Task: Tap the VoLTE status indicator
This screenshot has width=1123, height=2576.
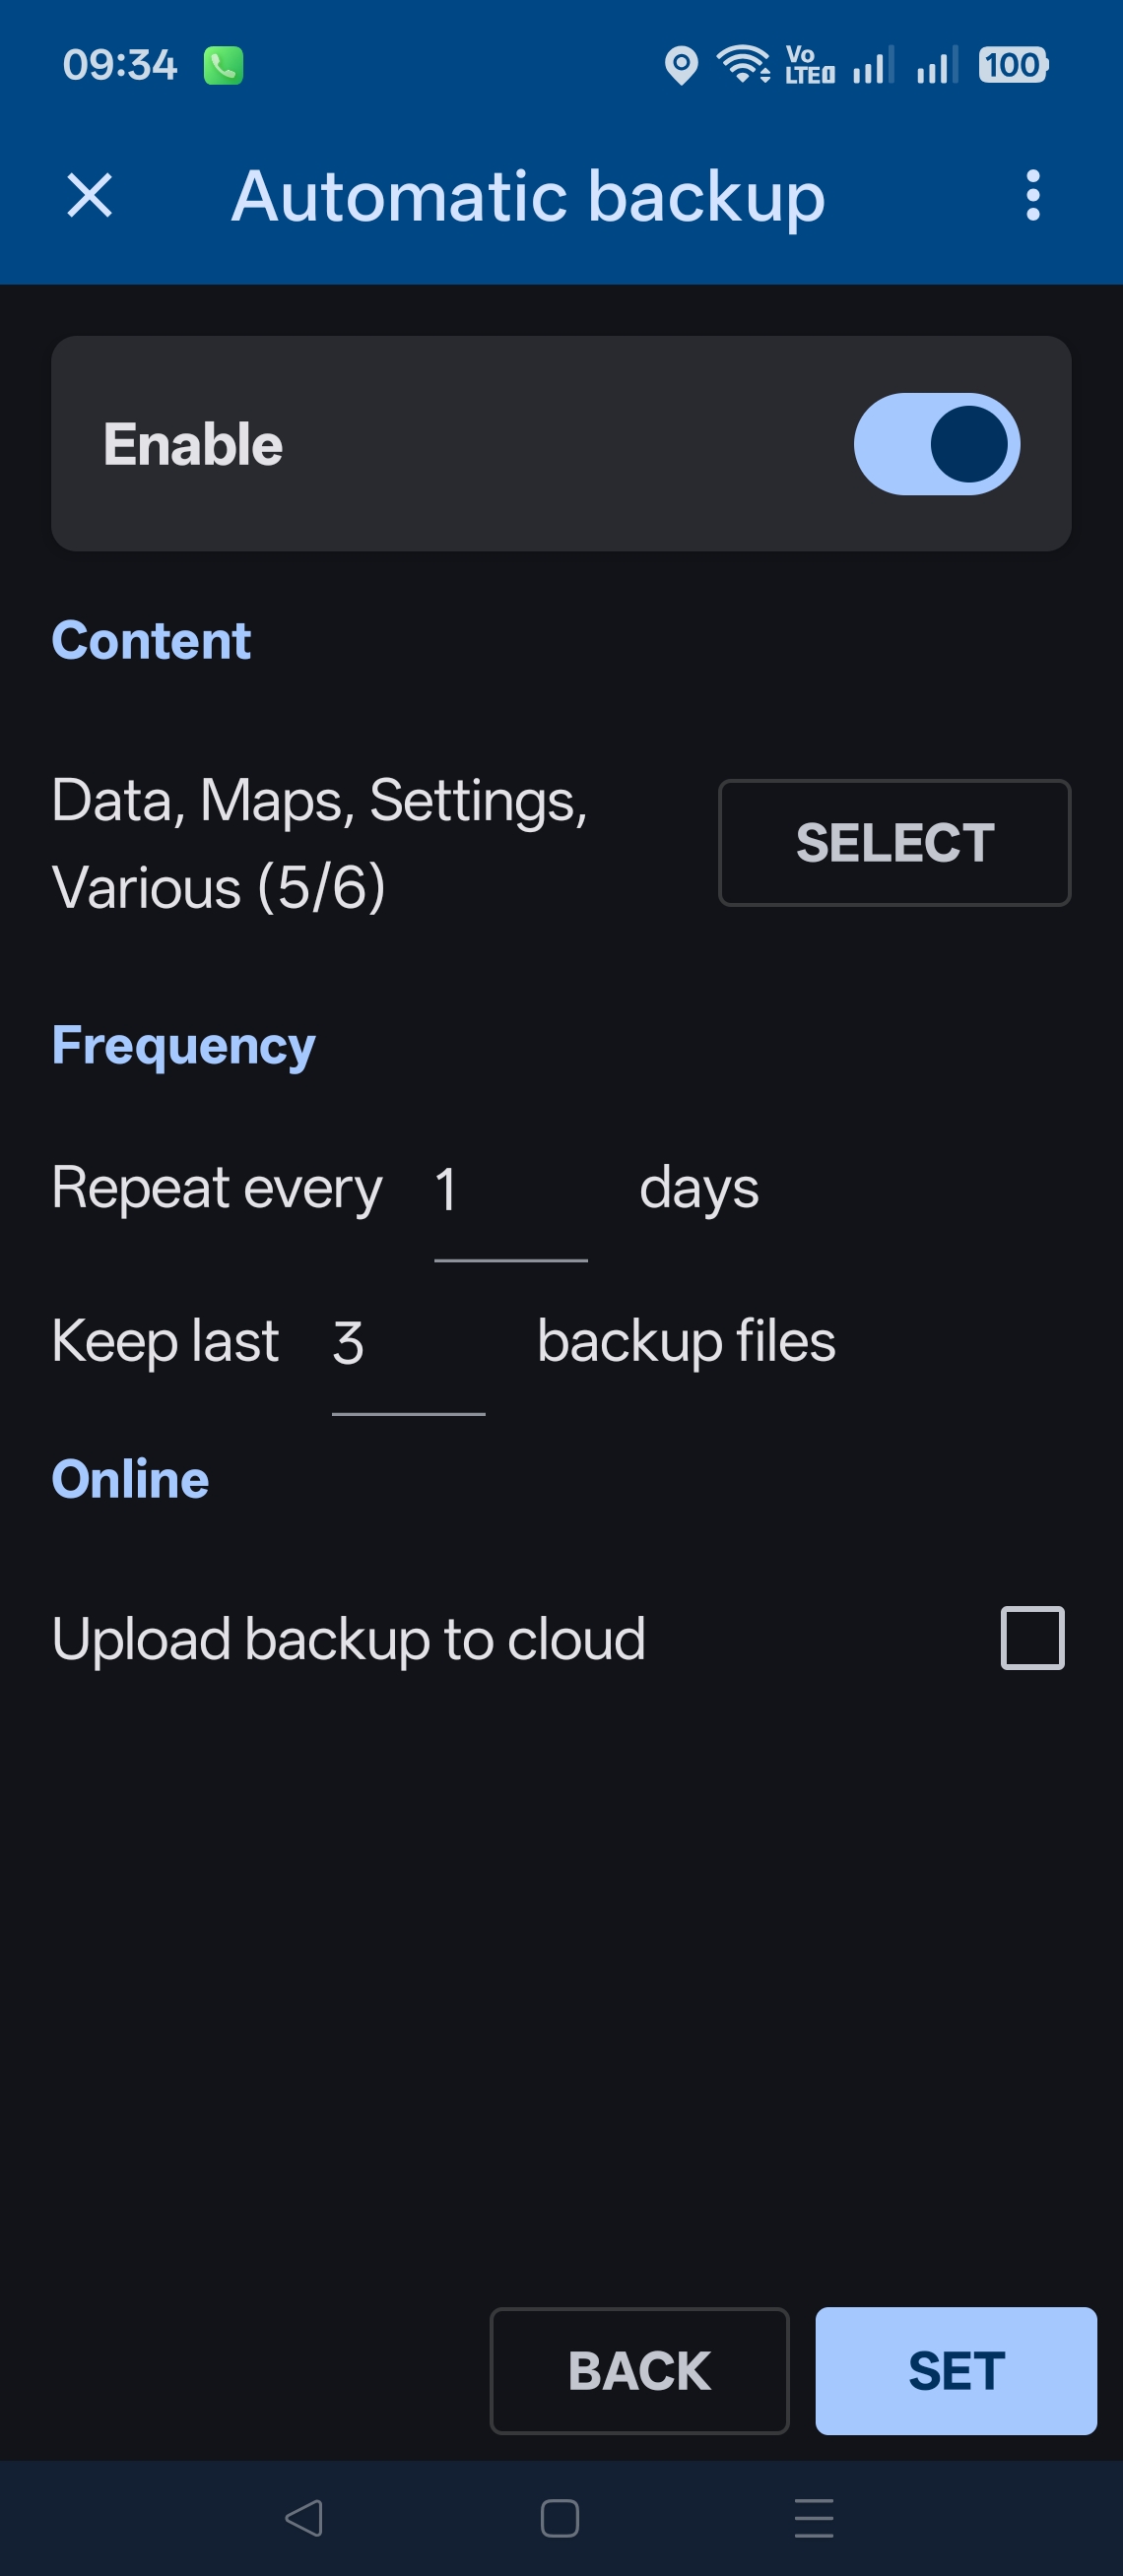Action: 809,66
